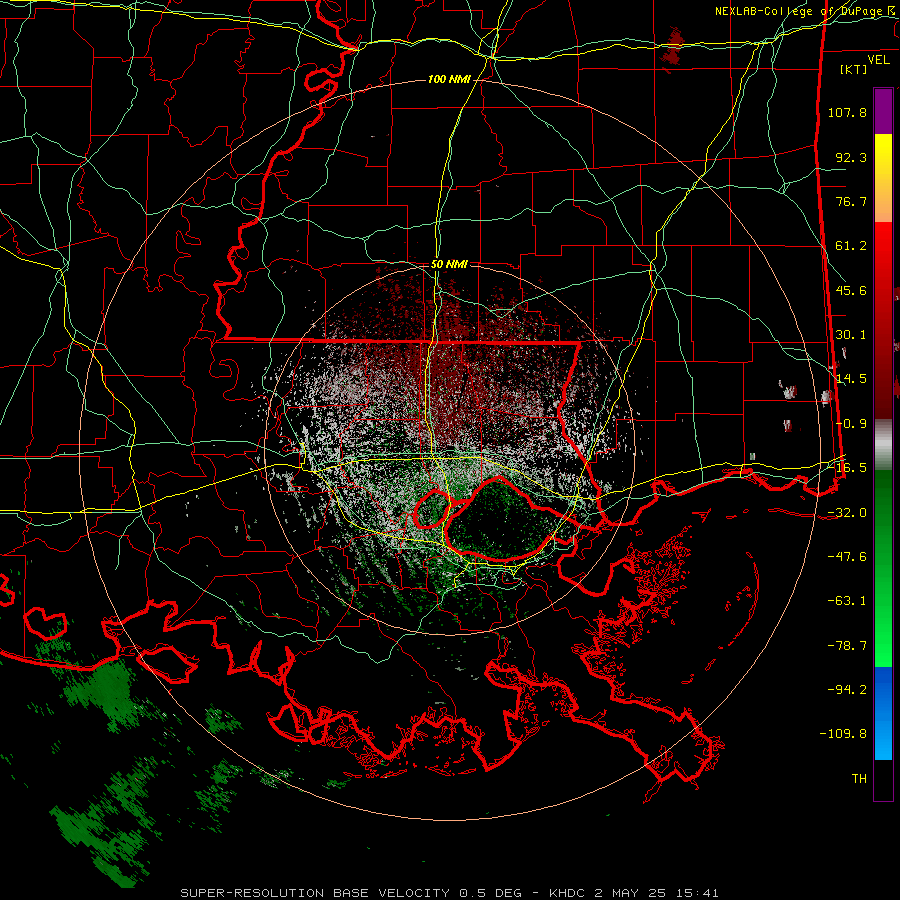The width and height of the screenshot is (900, 900).
Task: Pick the gray near-zero segment of color bar
Action: click(883, 445)
